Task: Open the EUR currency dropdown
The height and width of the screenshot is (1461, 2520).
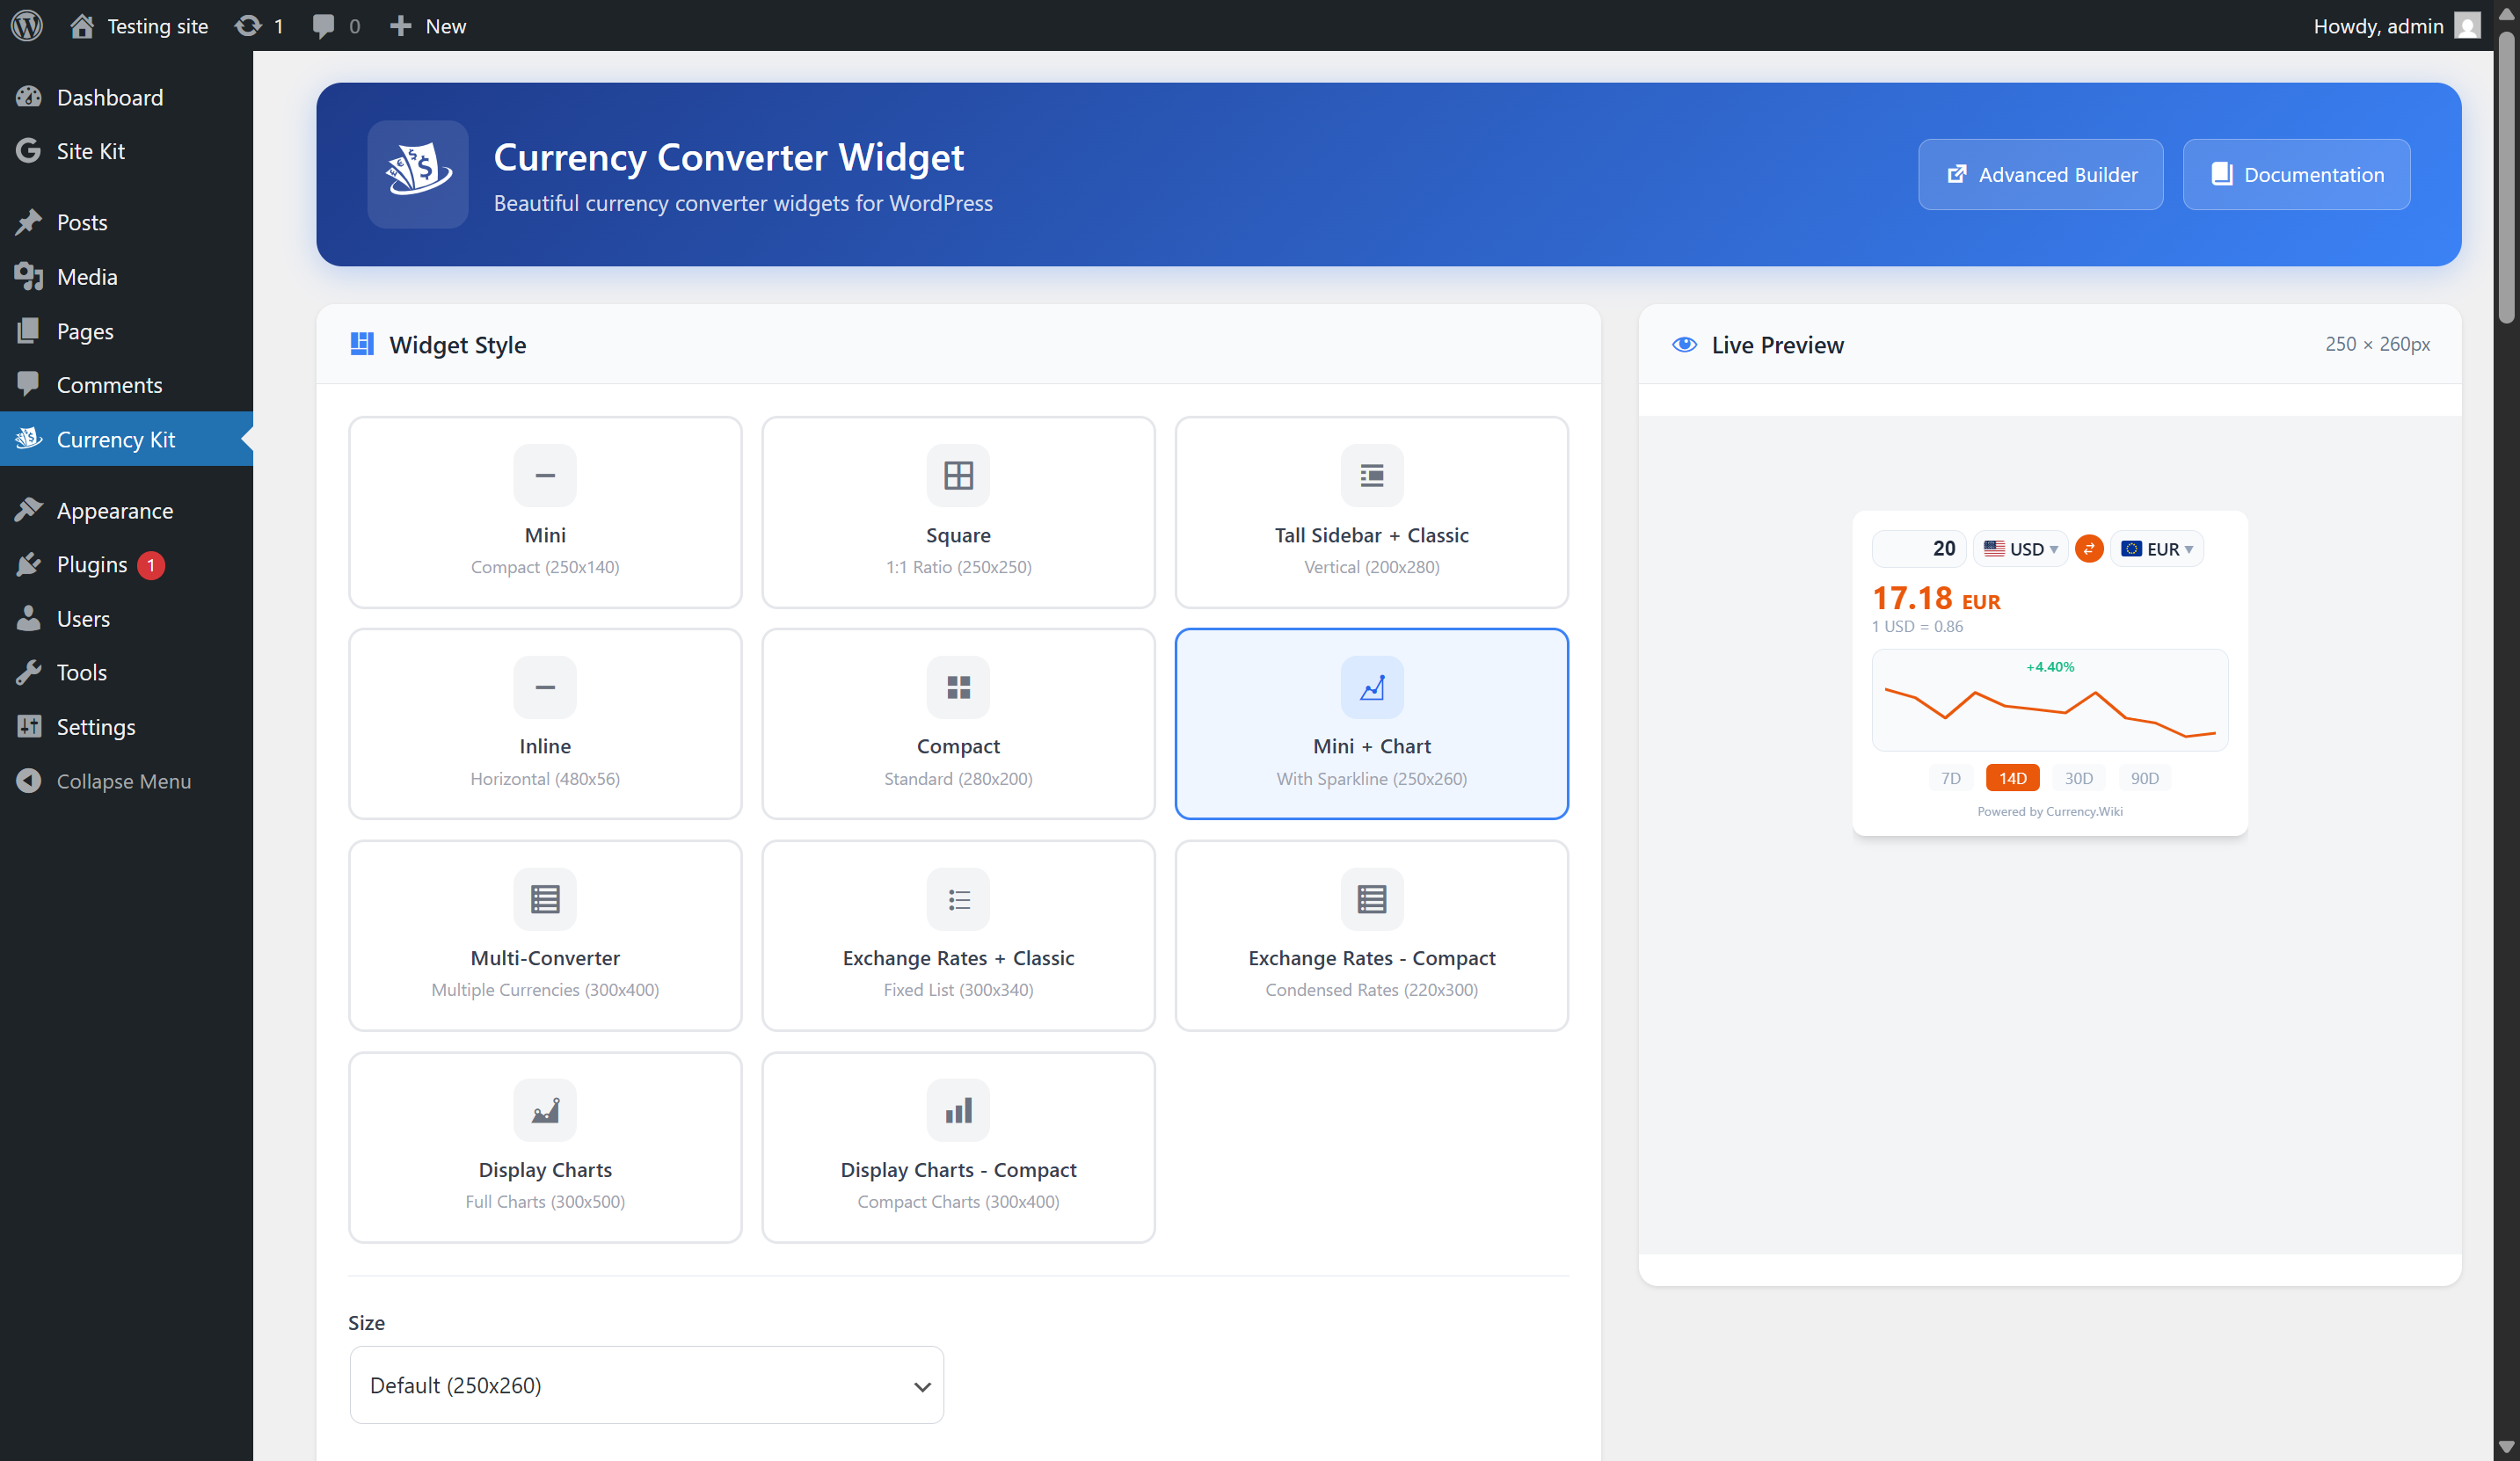Action: tap(2156, 548)
